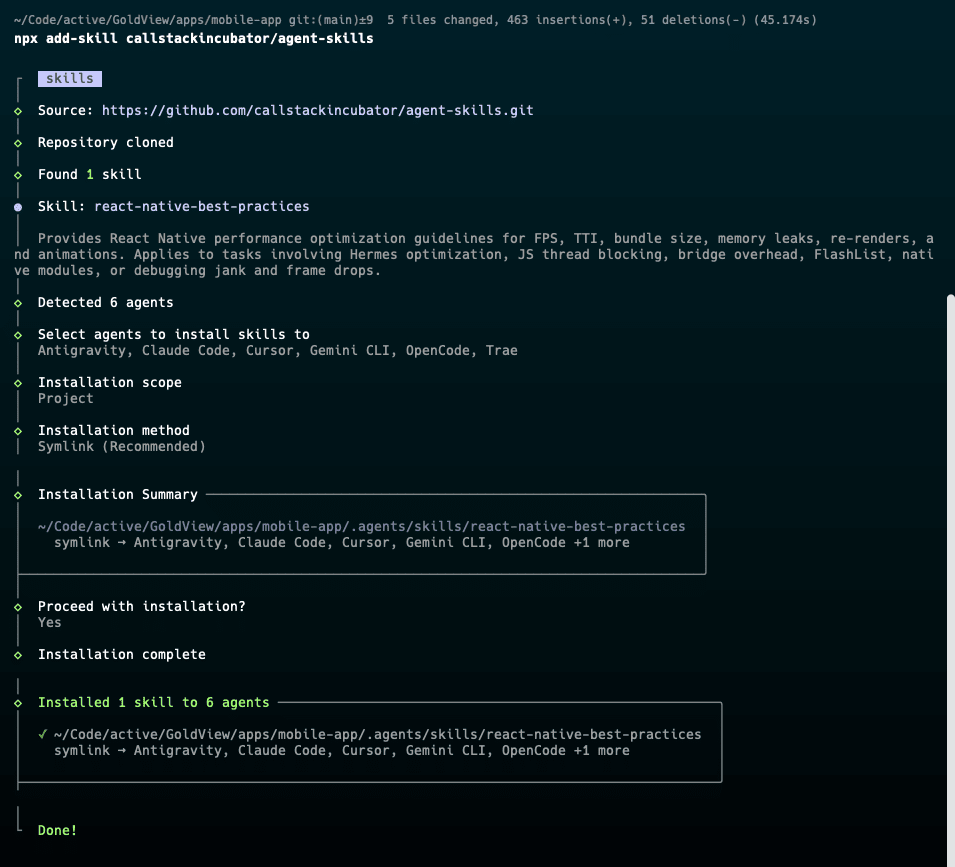Viewport: 955px width, 867px height.
Task: Open the callstackincubator agent-skills GitHub URL
Action: 317,111
